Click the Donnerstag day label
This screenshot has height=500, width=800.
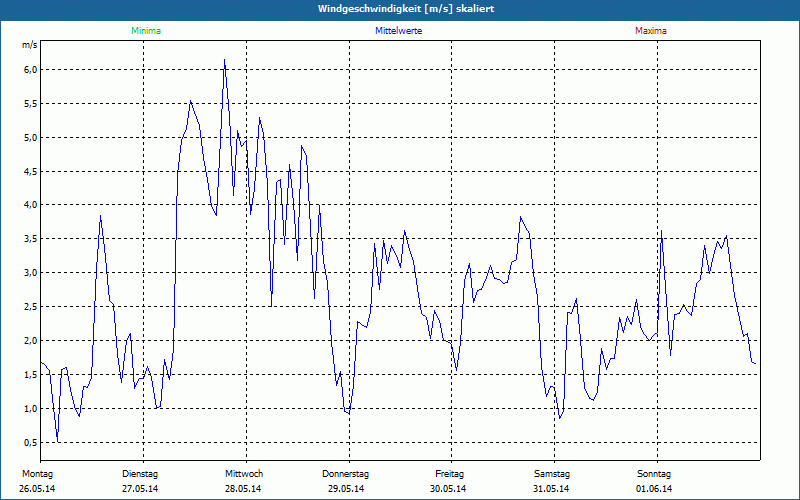tap(345, 474)
